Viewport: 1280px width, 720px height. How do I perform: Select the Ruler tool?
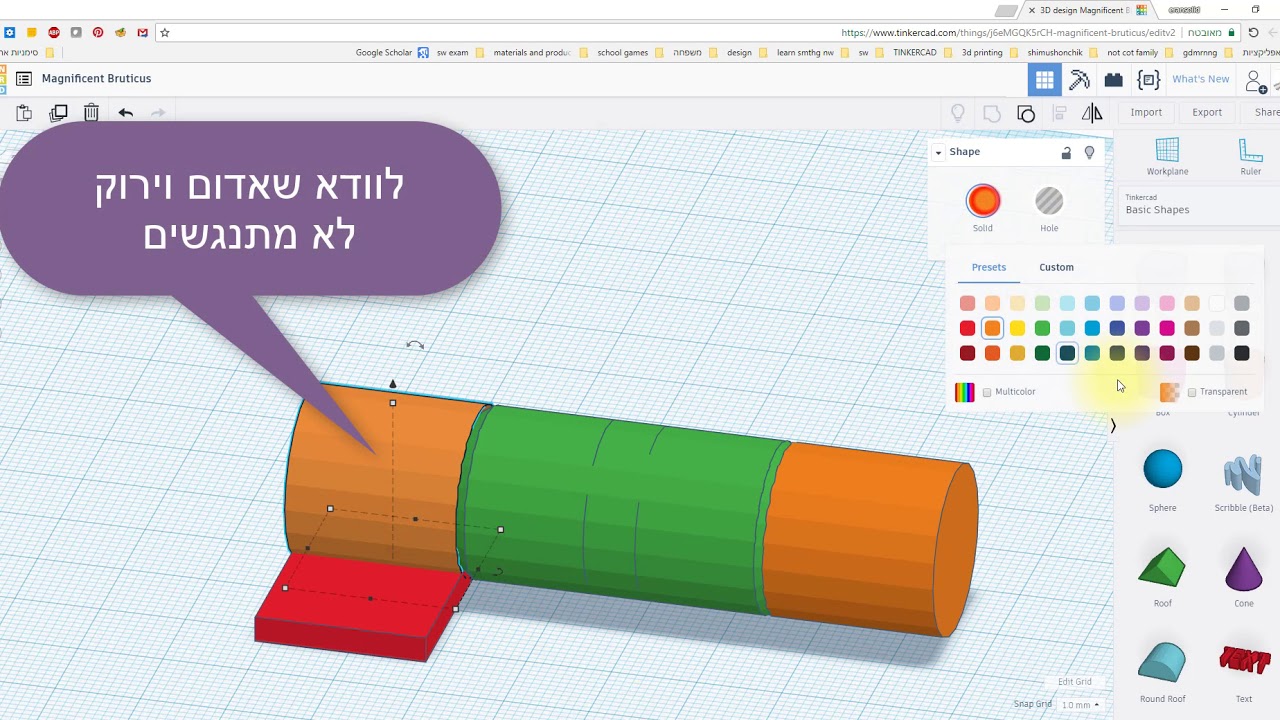1250,157
